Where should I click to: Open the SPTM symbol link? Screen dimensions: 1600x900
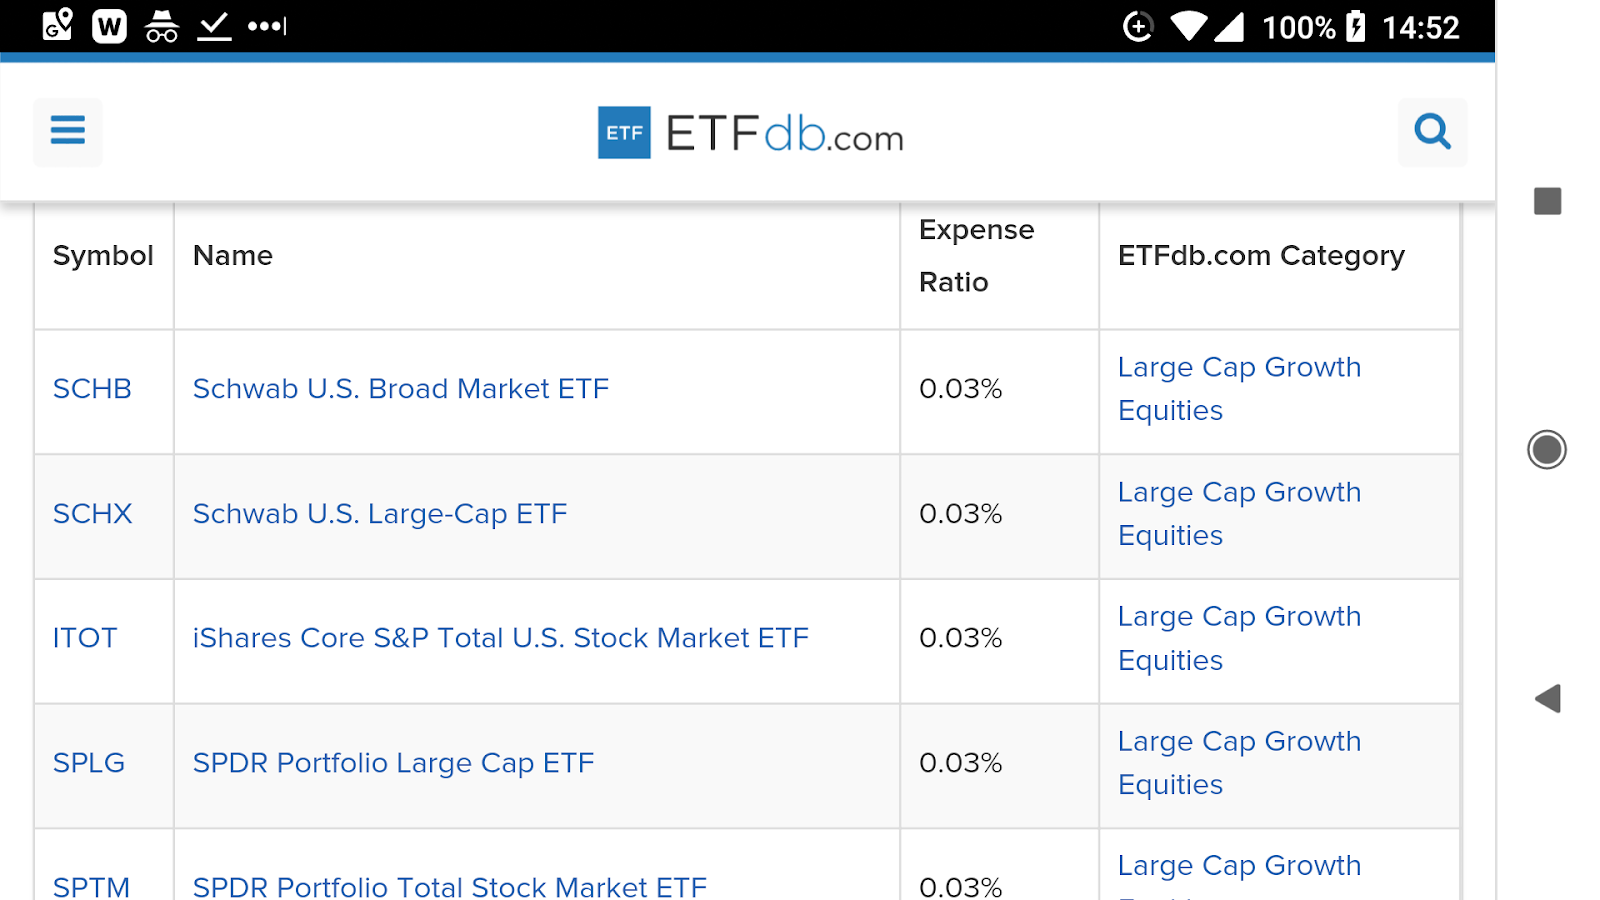click(x=91, y=886)
